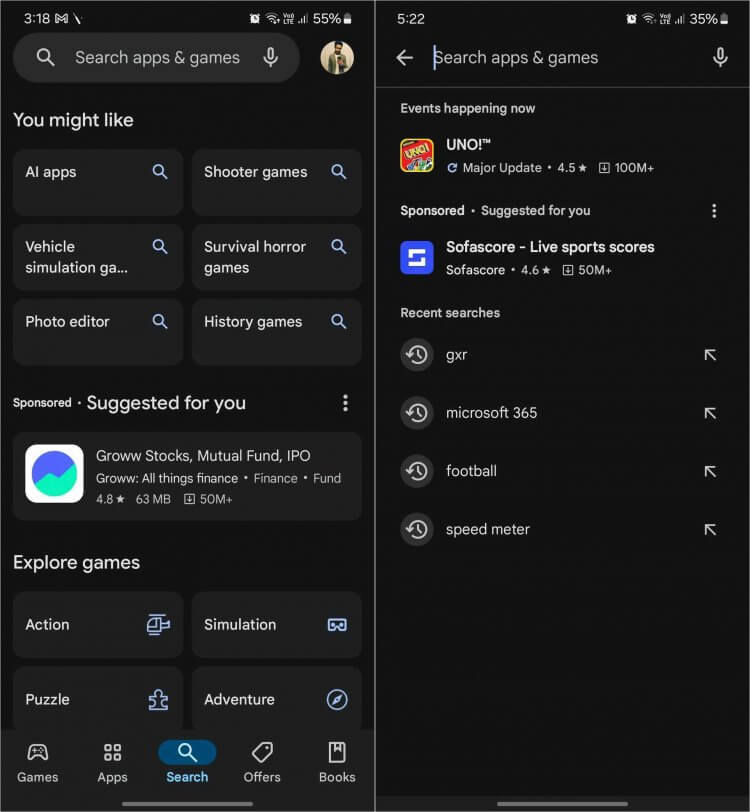The height and width of the screenshot is (812, 750).
Task: Tap the helicopter icon on Action card
Action: [x=158, y=624]
